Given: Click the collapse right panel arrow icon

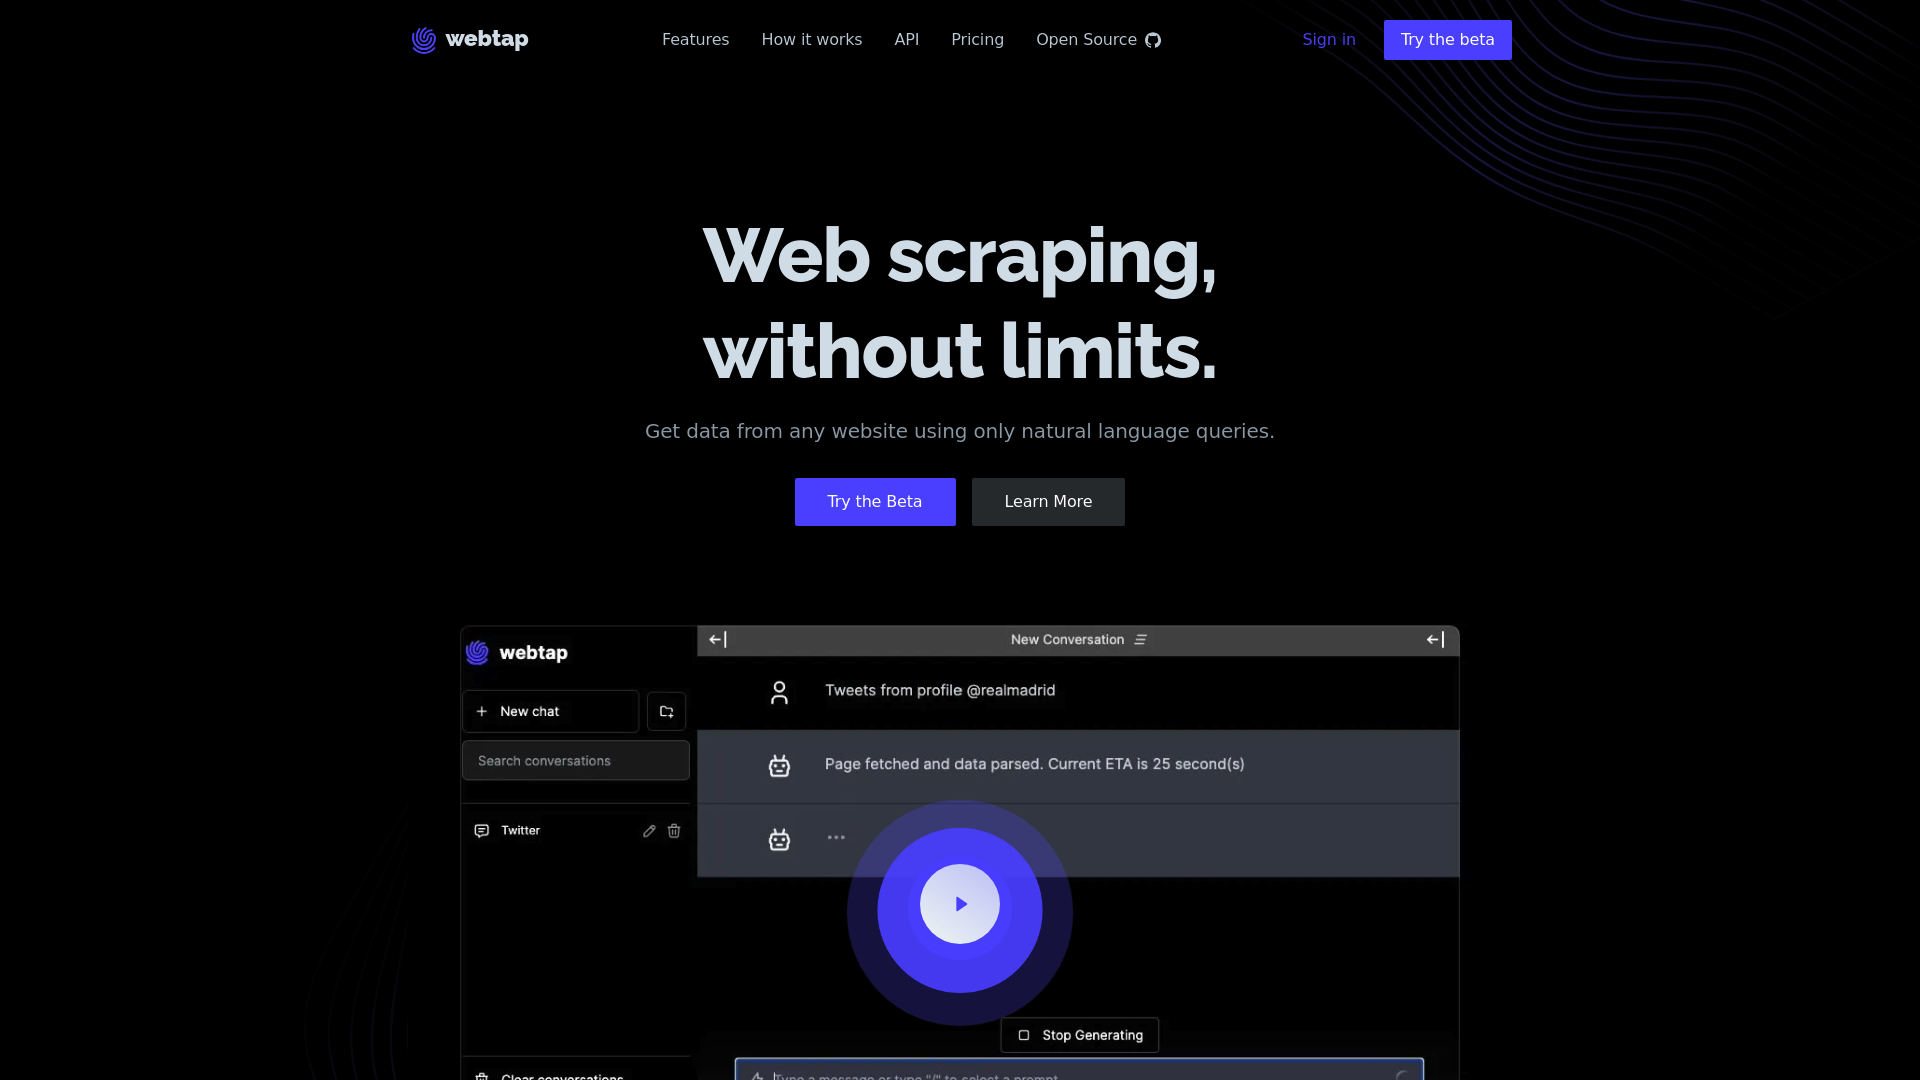Looking at the screenshot, I should coord(1435,640).
